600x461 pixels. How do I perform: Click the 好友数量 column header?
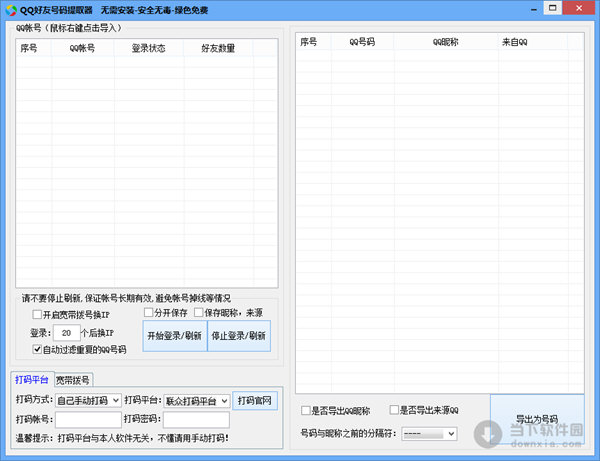click(x=218, y=48)
